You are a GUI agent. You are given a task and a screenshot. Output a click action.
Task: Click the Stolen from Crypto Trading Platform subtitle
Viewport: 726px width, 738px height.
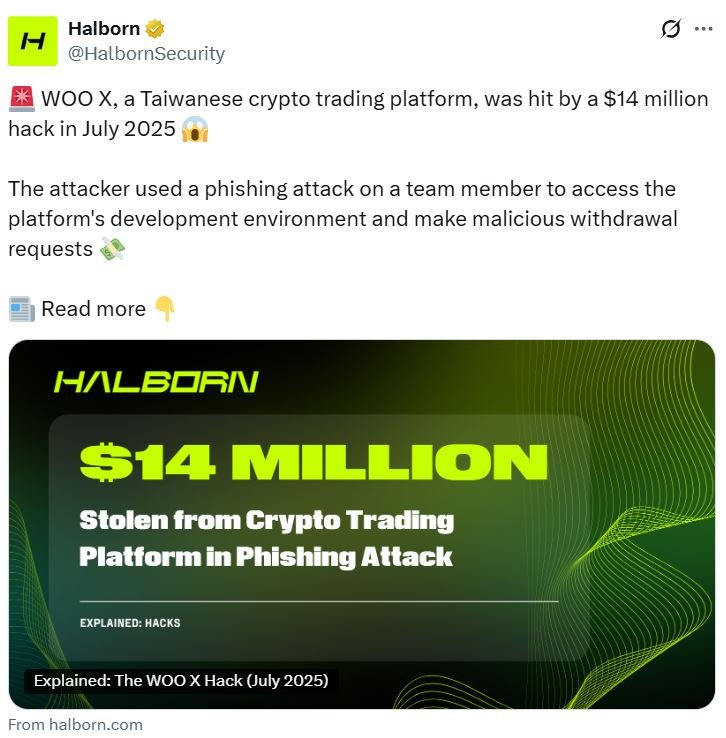click(x=266, y=538)
